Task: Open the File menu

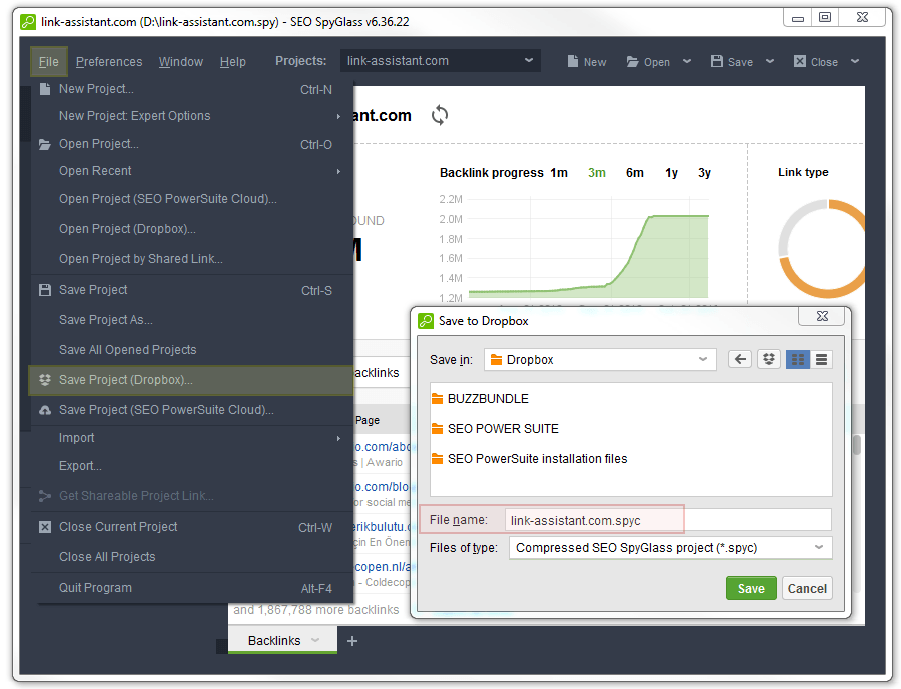Action: (49, 61)
